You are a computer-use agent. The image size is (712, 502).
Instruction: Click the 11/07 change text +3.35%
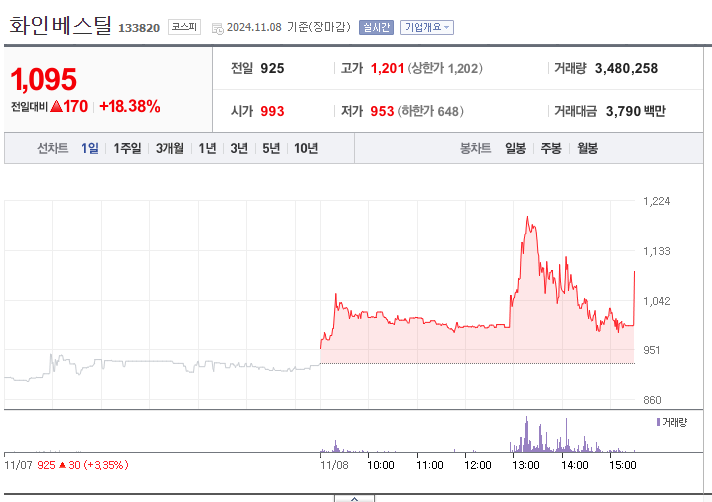[106, 465]
